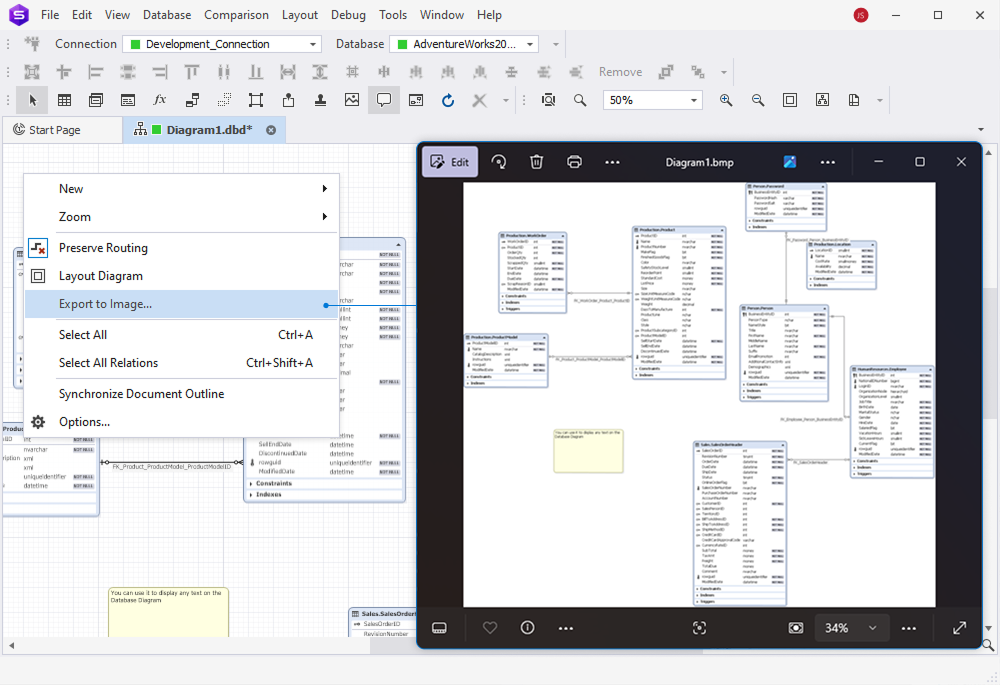
Task: Select the Note tool in the toolbar
Action: [x=384, y=100]
